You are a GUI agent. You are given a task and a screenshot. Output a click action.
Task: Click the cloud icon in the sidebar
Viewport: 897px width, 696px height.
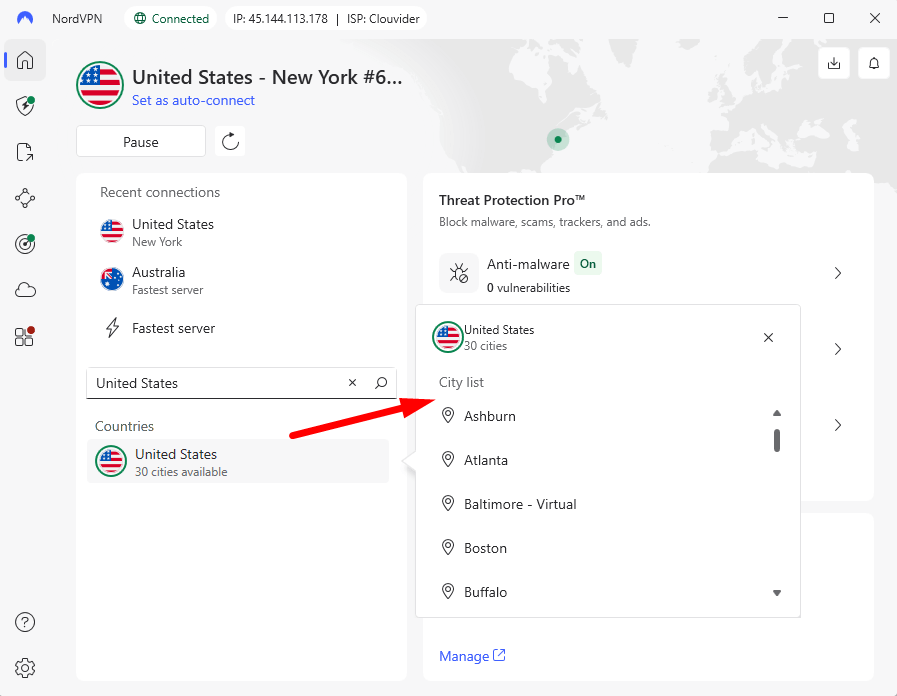tap(24, 290)
